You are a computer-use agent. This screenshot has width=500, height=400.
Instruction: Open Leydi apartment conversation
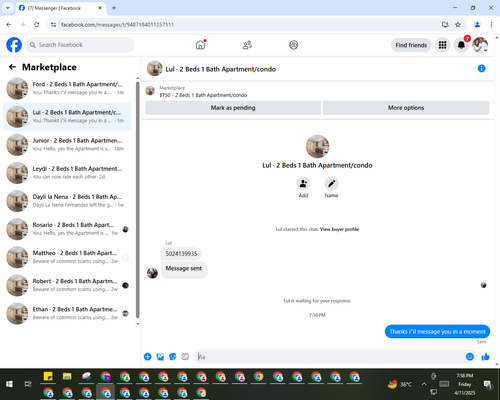[x=68, y=173]
